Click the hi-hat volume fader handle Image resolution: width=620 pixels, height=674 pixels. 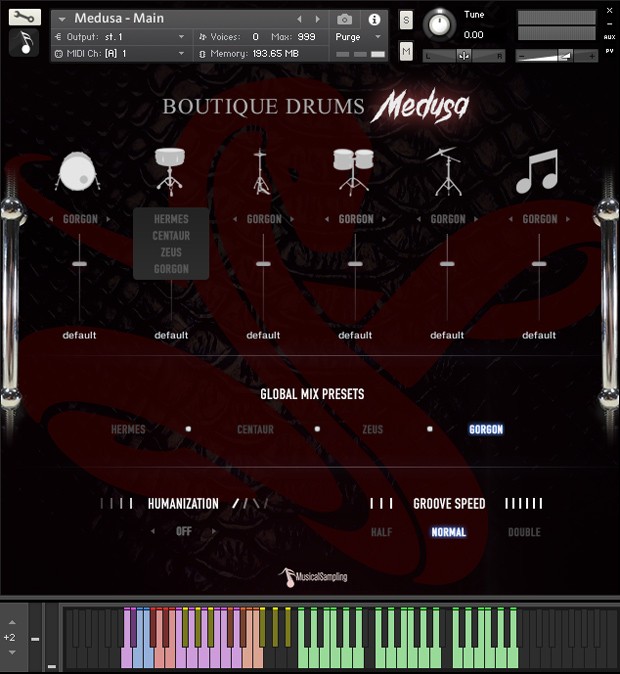click(263, 263)
